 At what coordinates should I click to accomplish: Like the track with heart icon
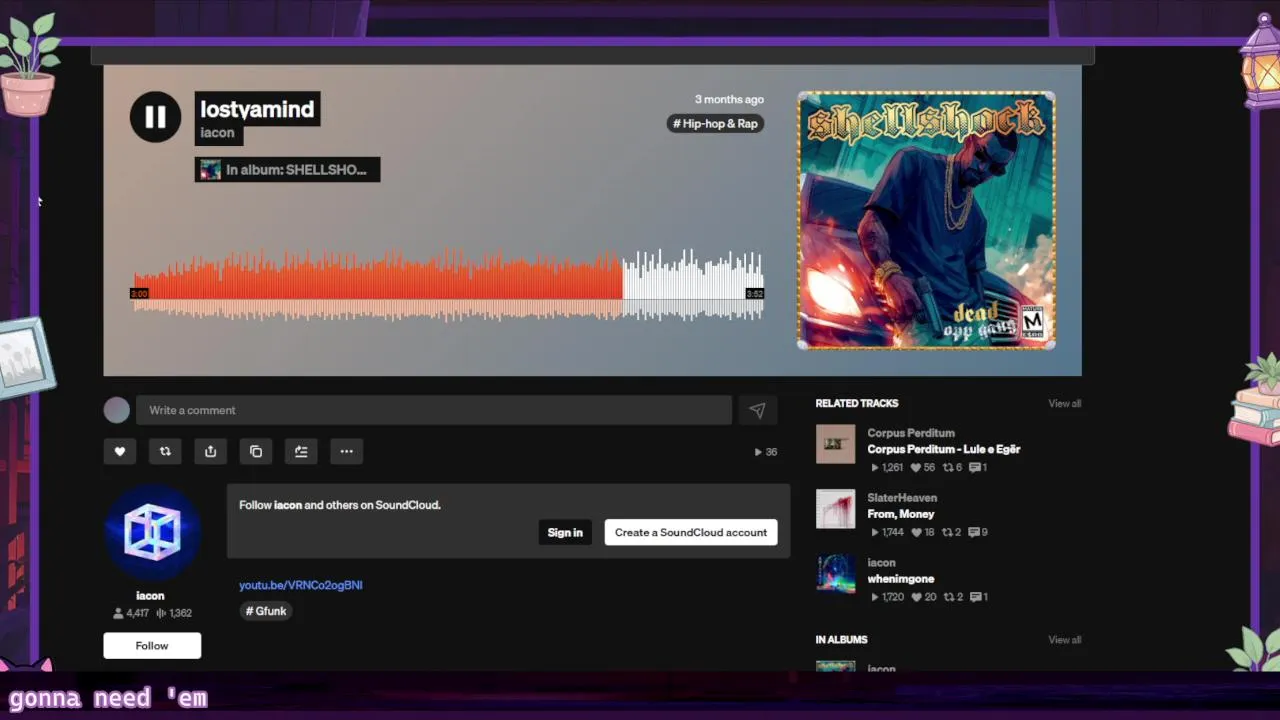click(119, 451)
